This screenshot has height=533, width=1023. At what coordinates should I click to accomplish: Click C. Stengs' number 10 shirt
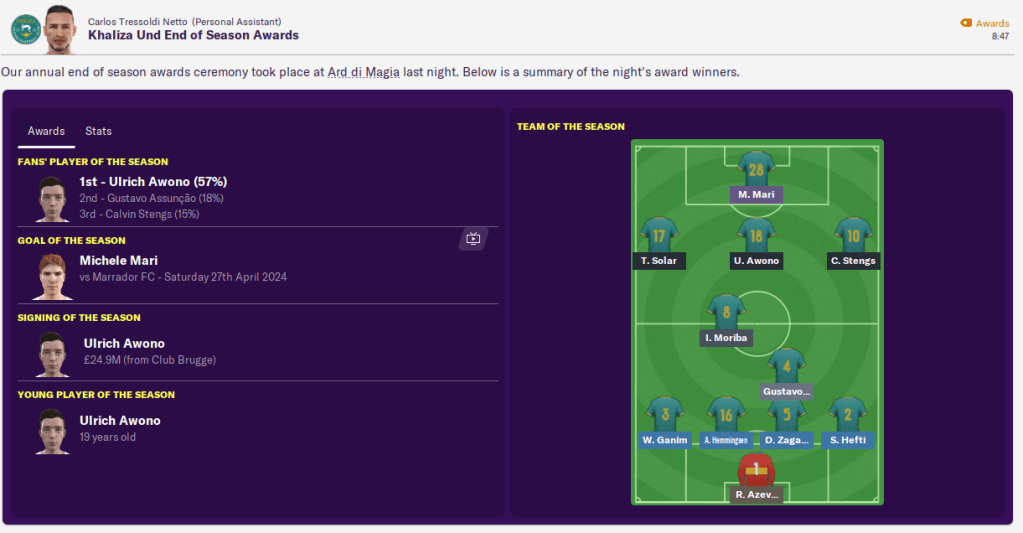coord(853,235)
